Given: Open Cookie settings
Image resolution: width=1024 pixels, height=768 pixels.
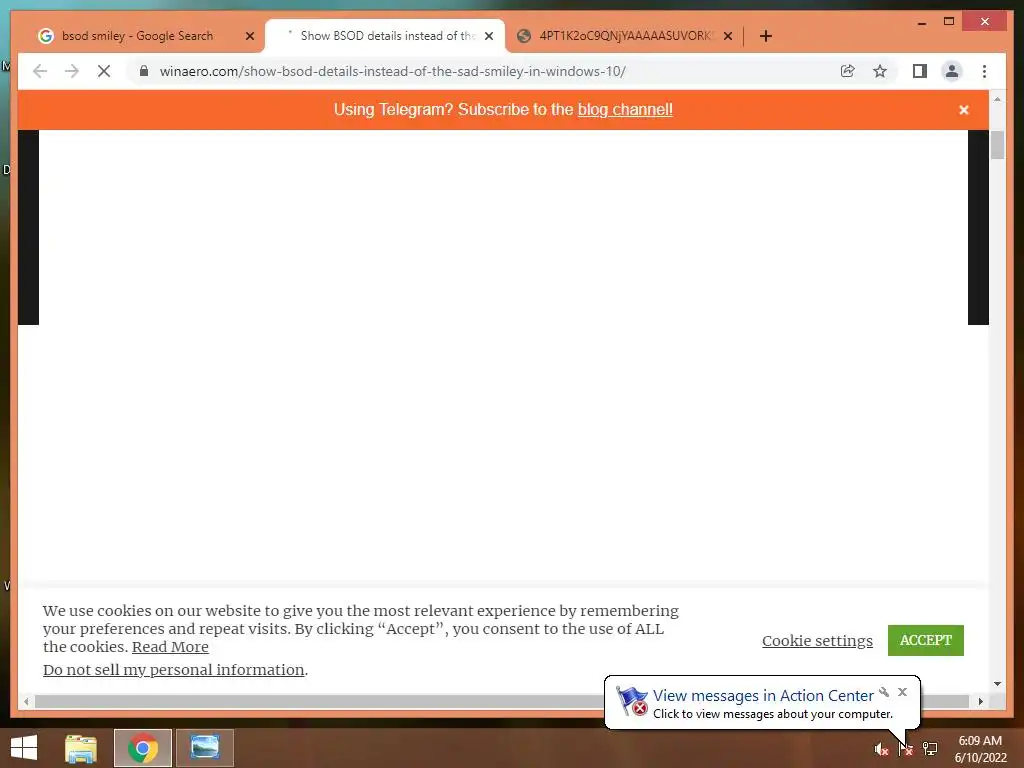Looking at the screenshot, I should (817, 641).
